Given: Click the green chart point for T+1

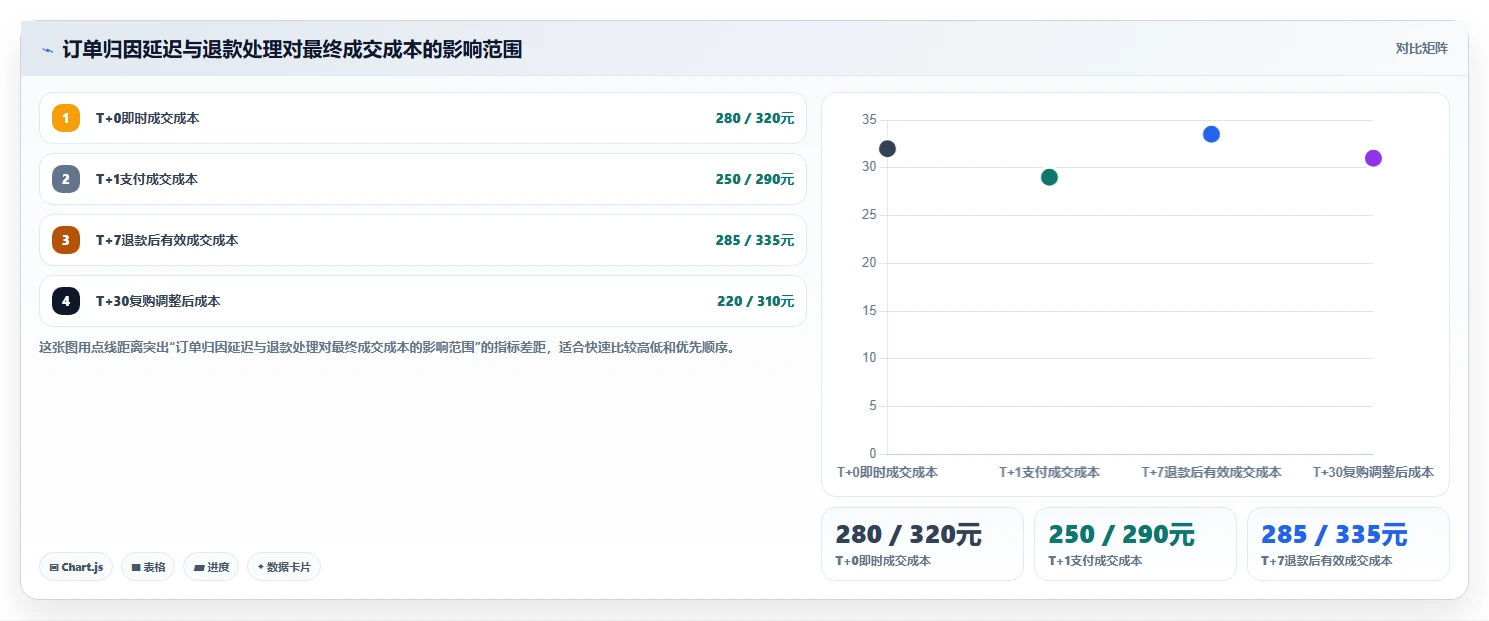Looking at the screenshot, I should [1049, 177].
